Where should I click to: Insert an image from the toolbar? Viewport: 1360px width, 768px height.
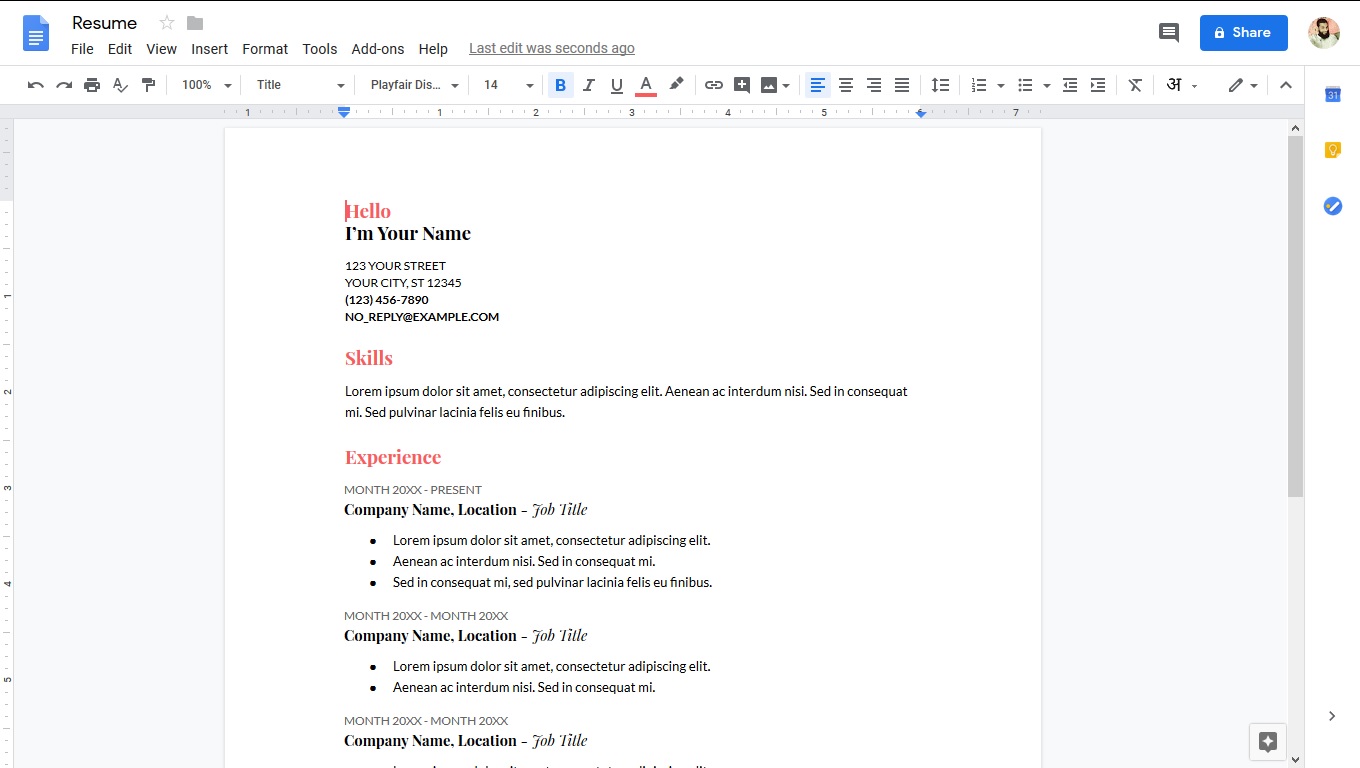pyautogui.click(x=768, y=85)
